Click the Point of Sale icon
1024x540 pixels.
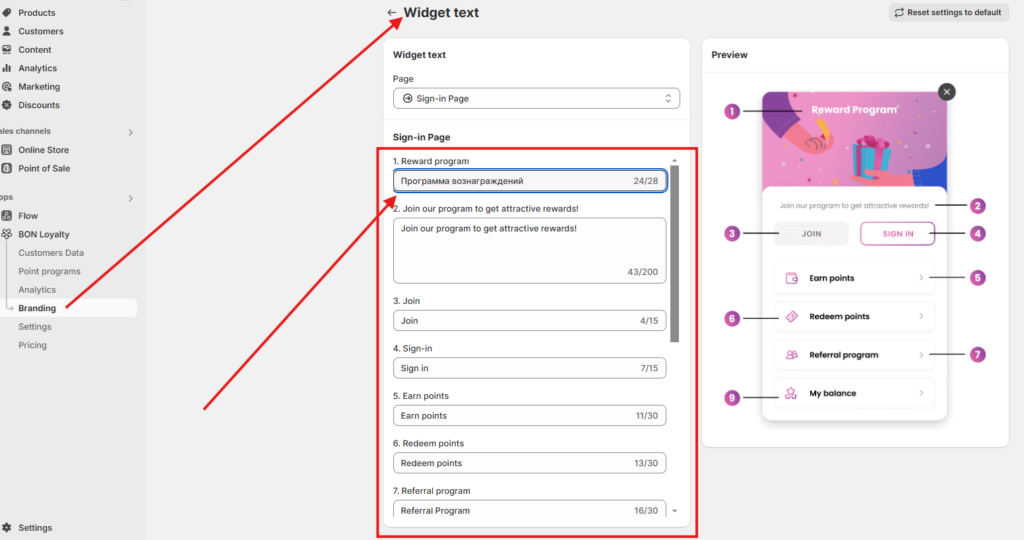[x=7, y=168]
